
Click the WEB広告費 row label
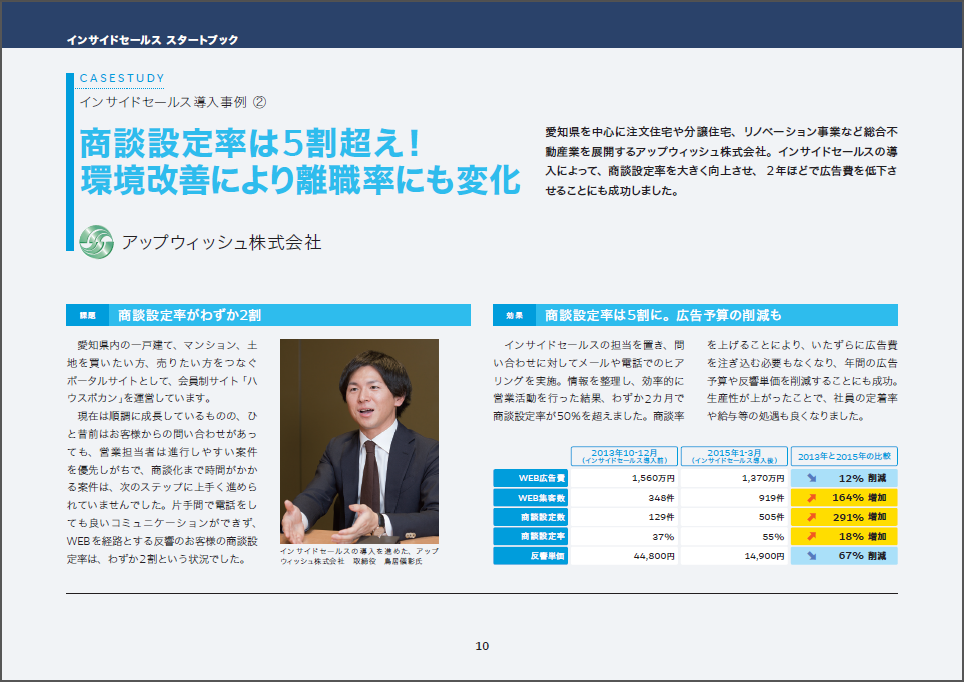tap(531, 478)
